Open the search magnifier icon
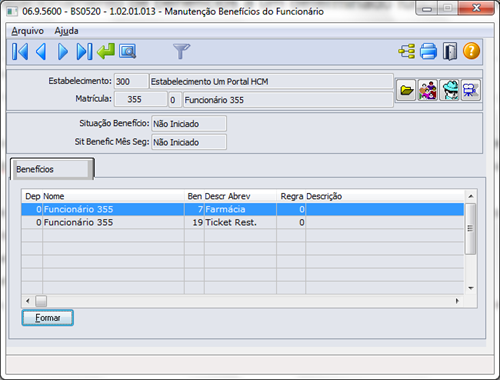The image size is (500, 380). (128, 52)
